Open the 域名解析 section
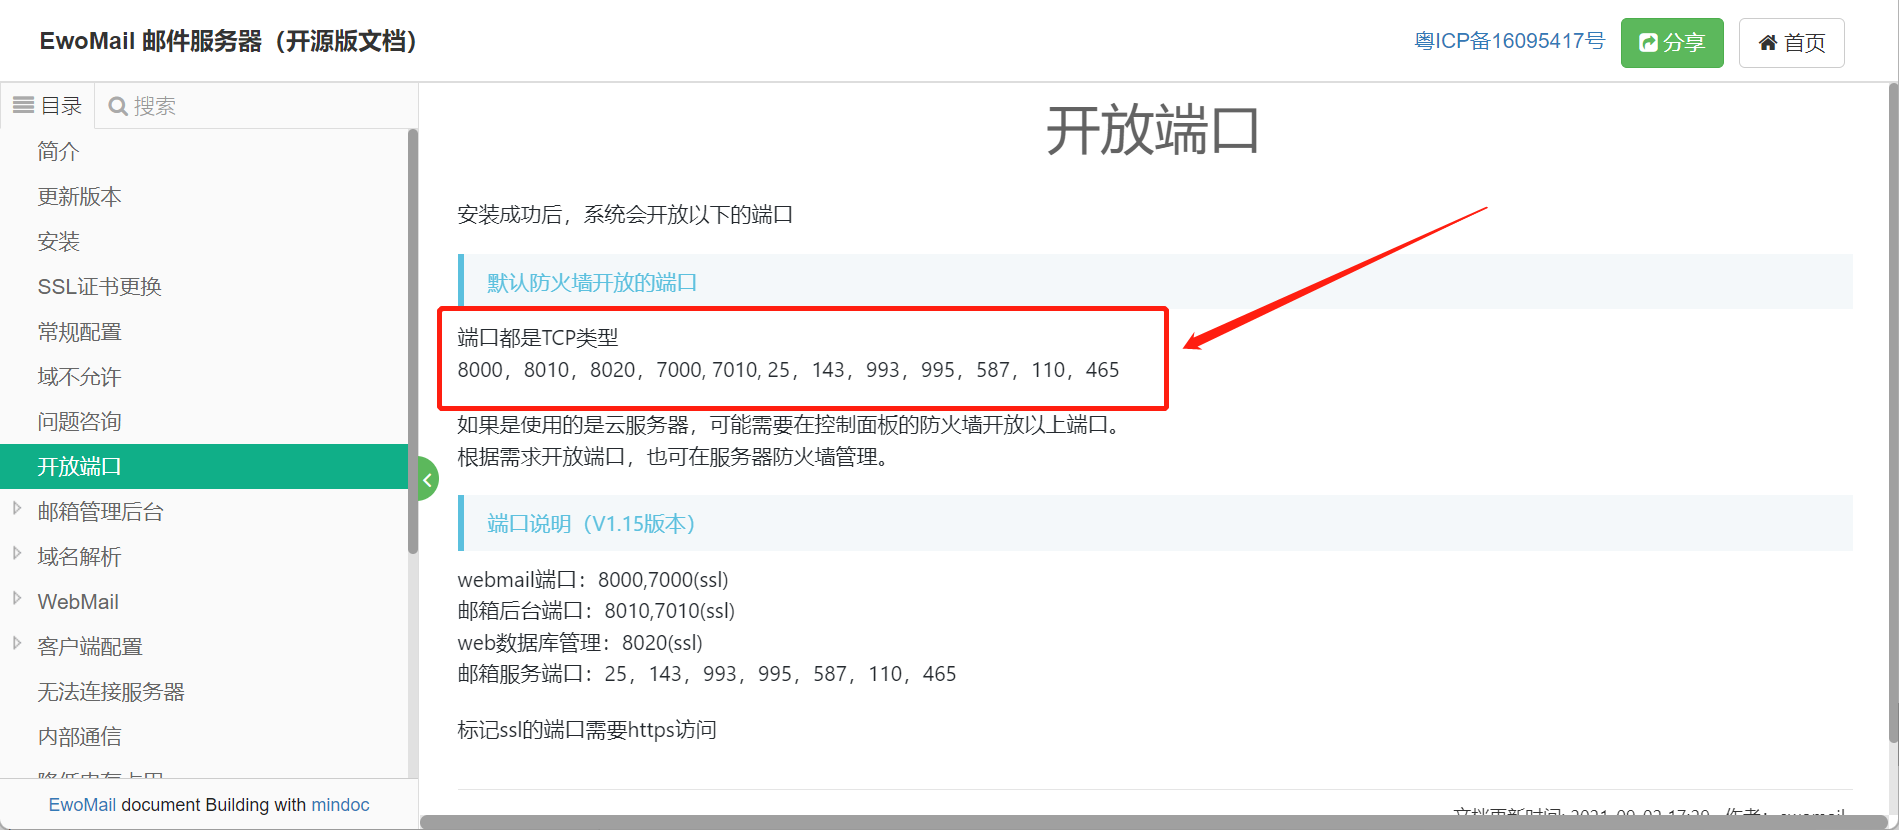Viewport: 1899px width, 830px height. pos(79,557)
